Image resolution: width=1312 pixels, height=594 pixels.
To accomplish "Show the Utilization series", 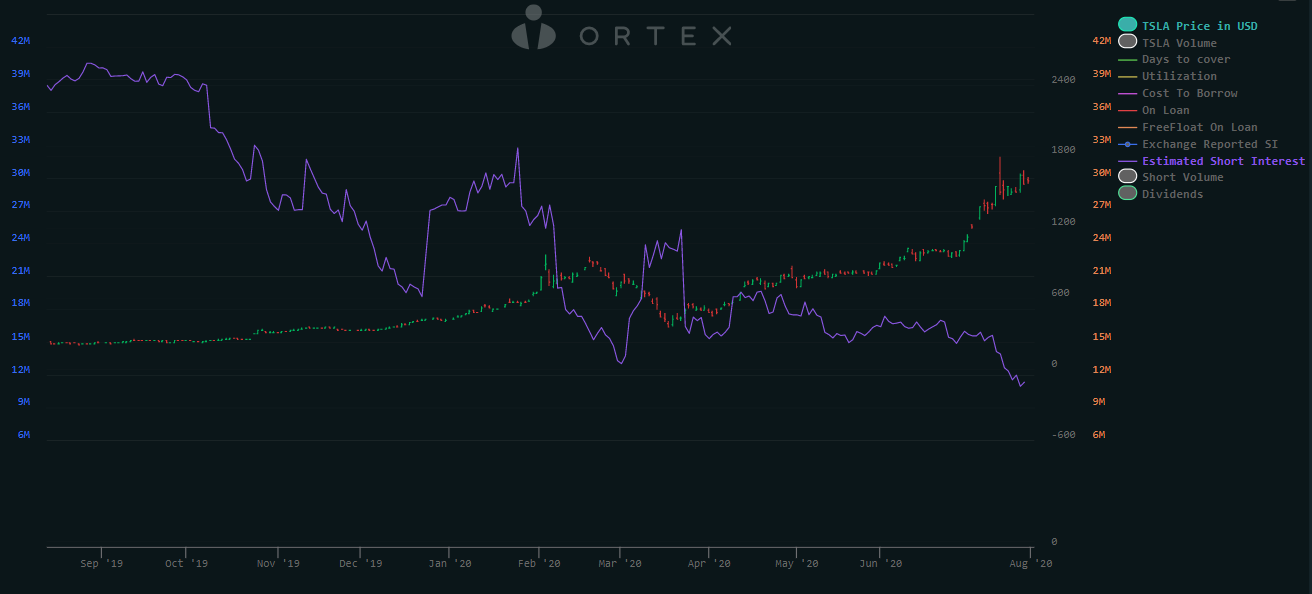I will coord(1179,76).
